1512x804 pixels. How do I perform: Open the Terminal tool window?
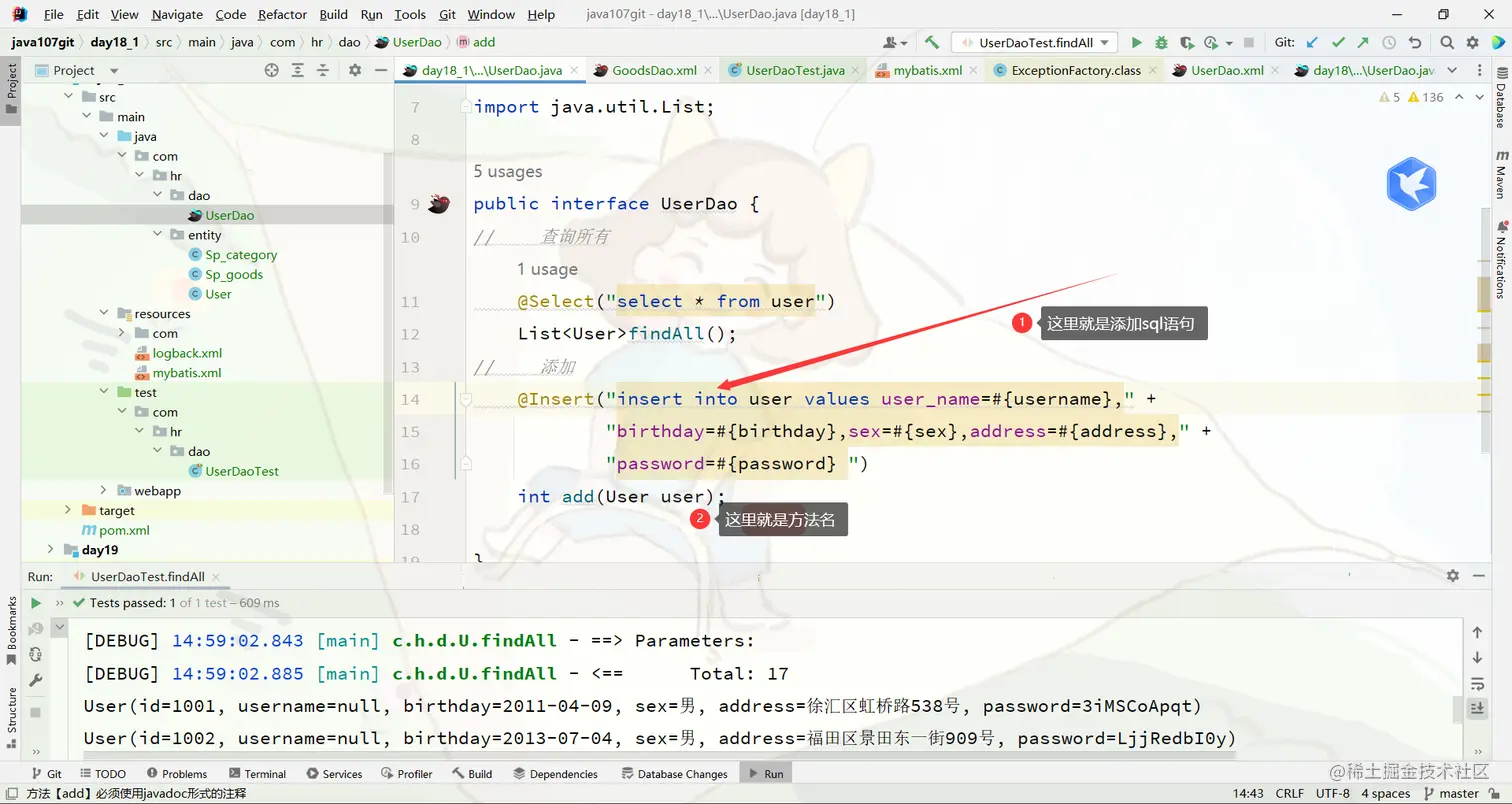point(257,774)
